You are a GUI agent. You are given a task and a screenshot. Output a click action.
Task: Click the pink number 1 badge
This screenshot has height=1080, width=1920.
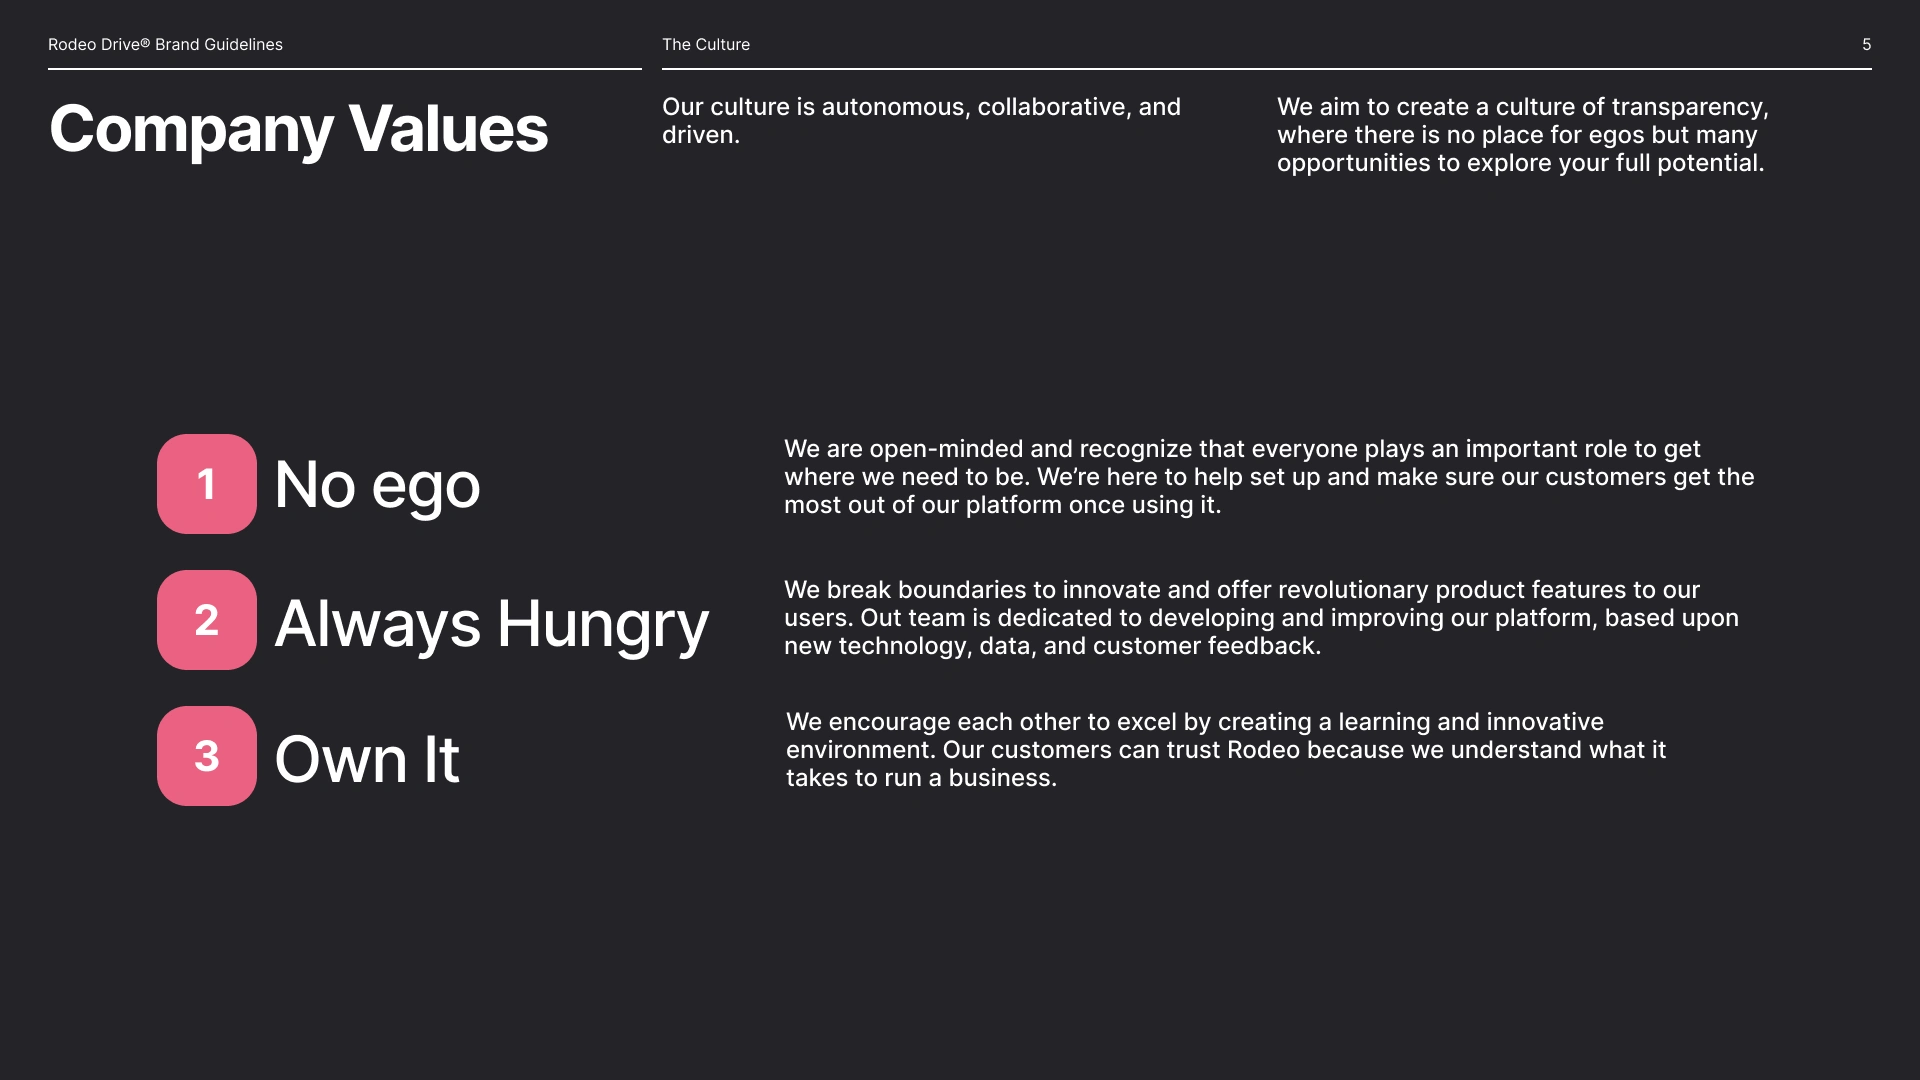coord(207,484)
